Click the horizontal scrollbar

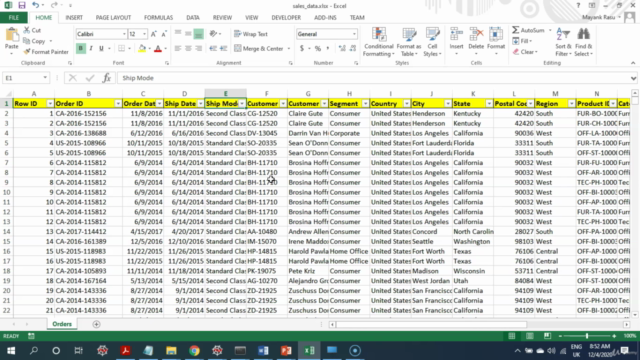coord(431,324)
